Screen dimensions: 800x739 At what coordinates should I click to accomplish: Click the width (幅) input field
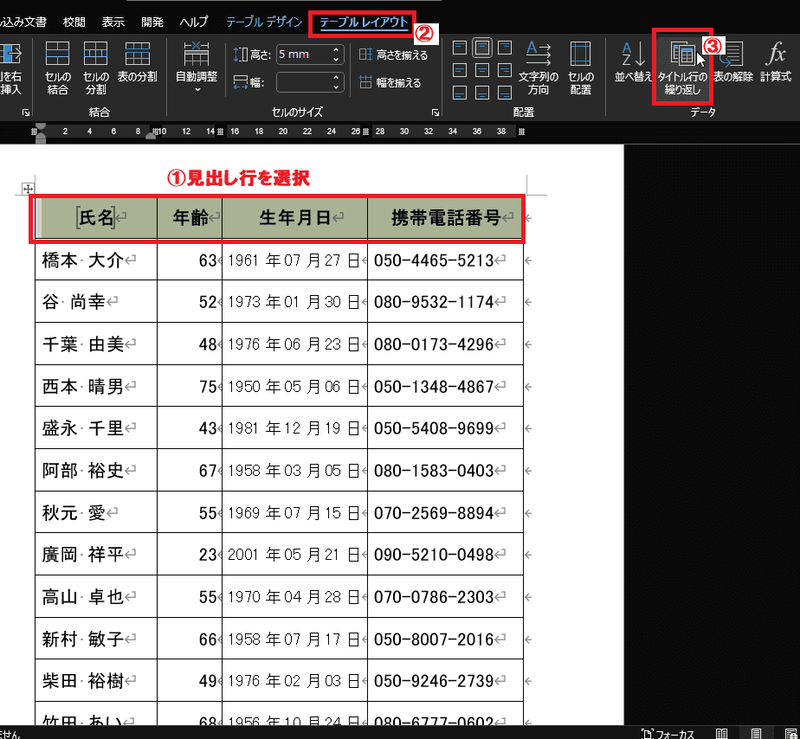coord(304,82)
